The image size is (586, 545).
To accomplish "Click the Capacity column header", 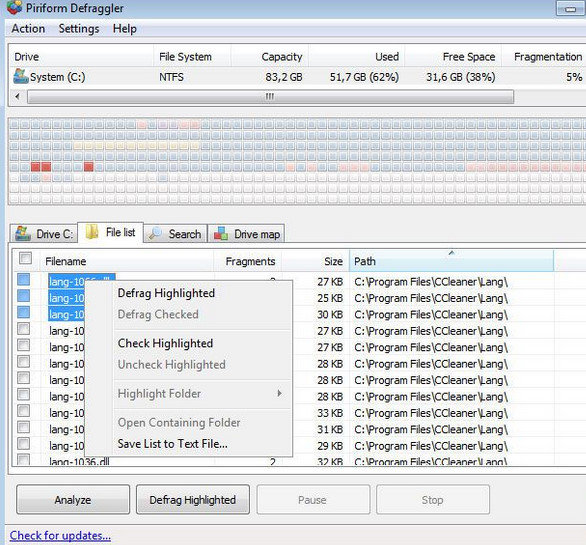I will tap(269, 57).
